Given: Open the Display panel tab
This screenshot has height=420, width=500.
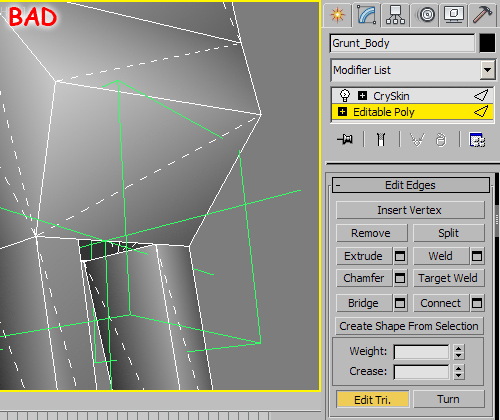Looking at the screenshot, I should point(454,15).
